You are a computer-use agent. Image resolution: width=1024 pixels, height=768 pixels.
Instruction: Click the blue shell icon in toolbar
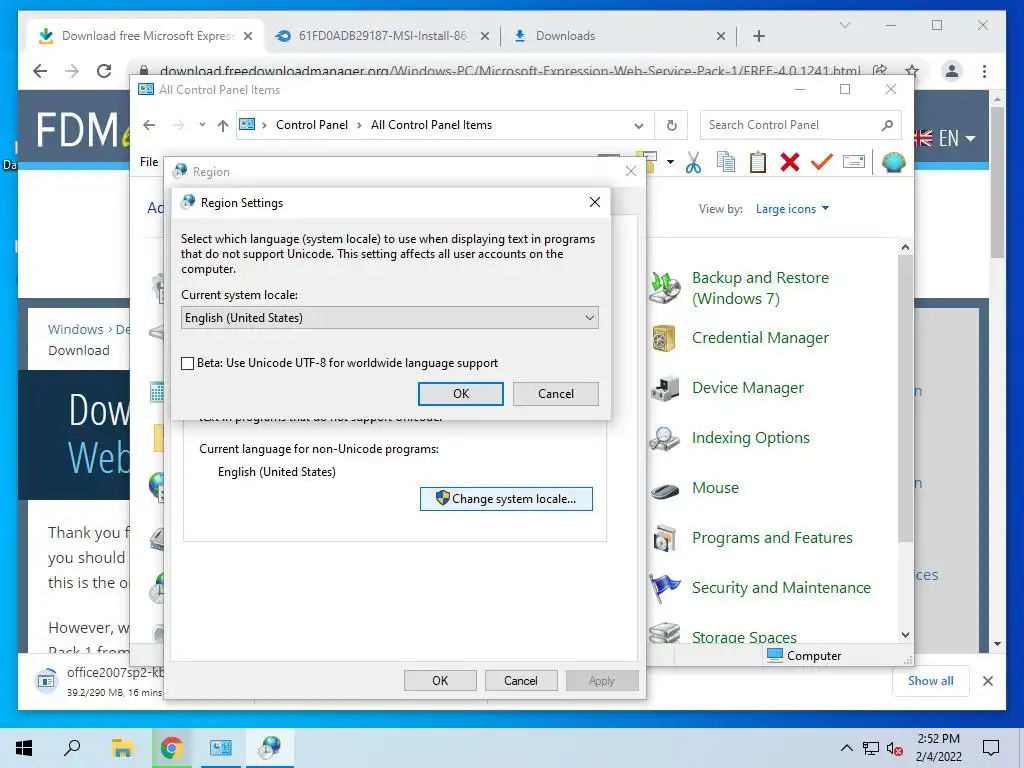(x=893, y=162)
